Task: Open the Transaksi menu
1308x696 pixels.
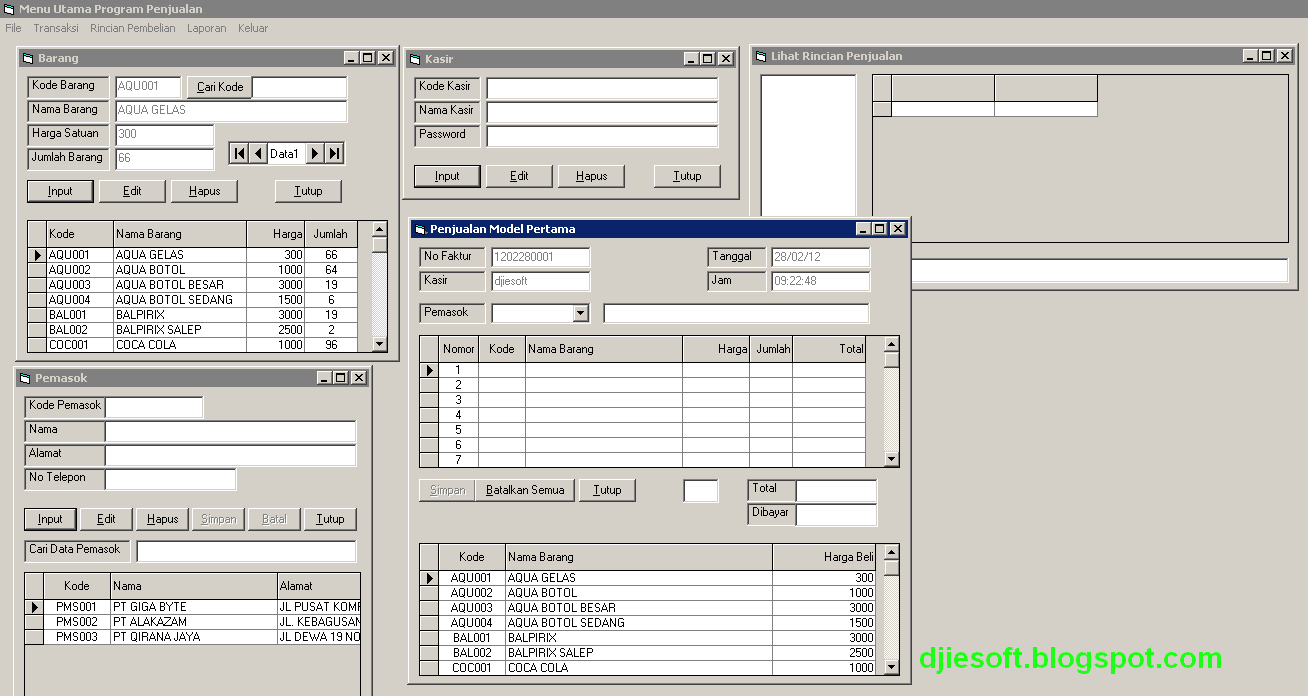Action: click(56, 28)
